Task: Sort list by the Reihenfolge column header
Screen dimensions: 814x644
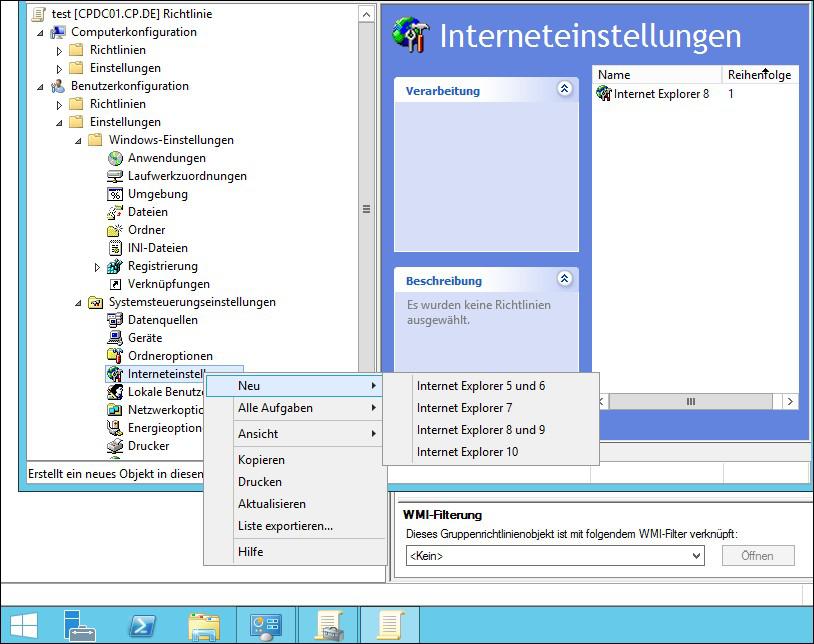Action: [x=759, y=75]
